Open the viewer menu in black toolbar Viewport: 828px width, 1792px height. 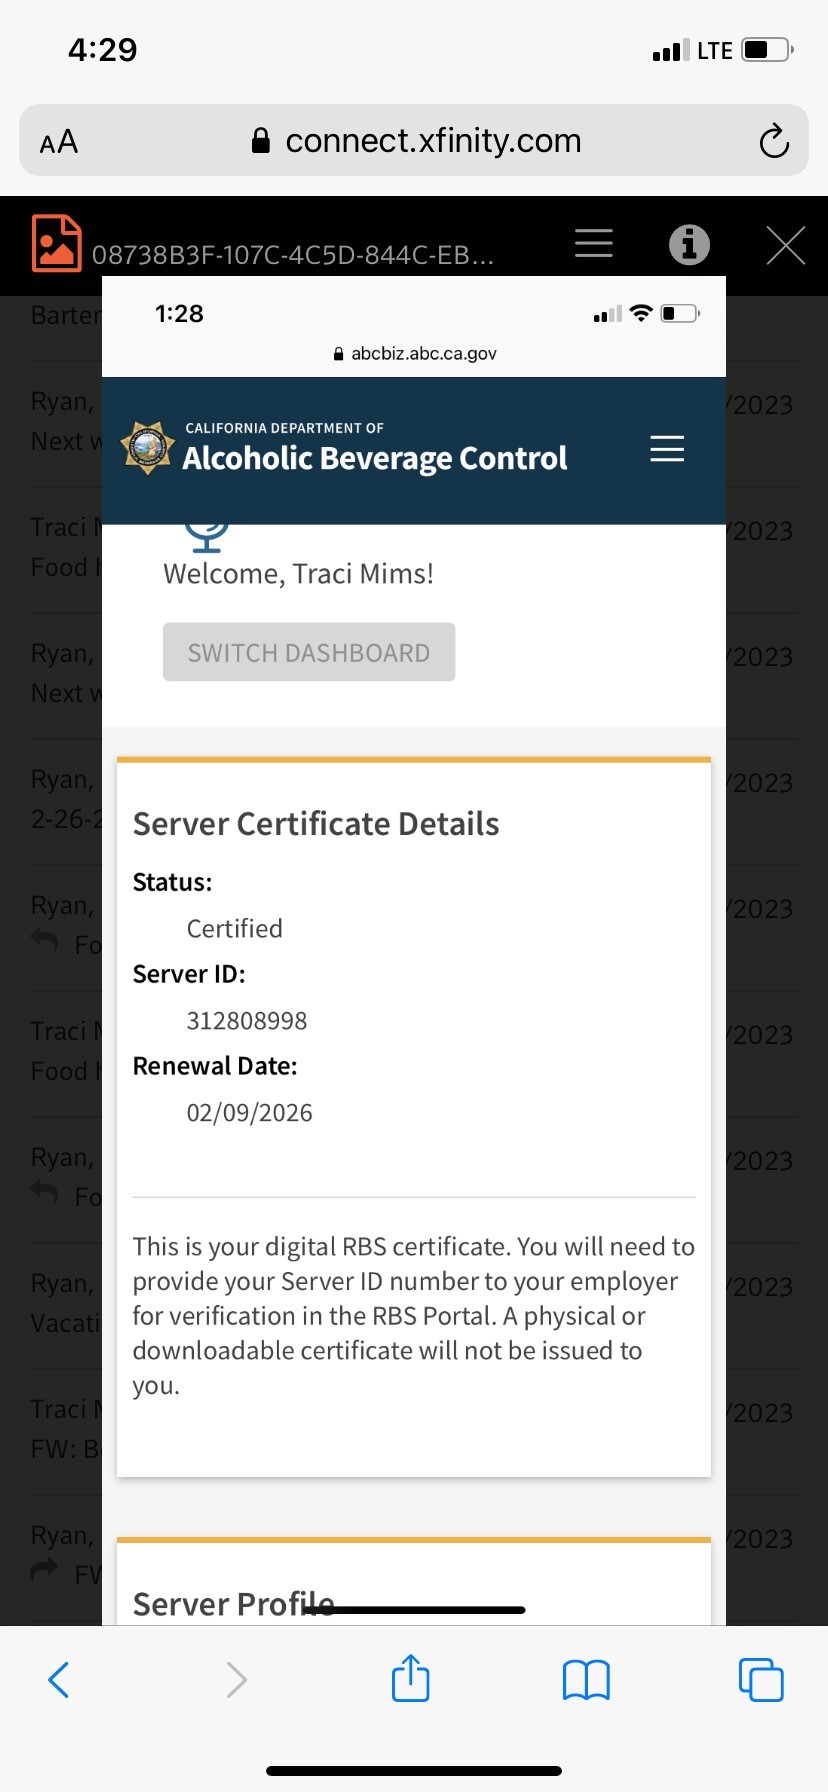(593, 243)
